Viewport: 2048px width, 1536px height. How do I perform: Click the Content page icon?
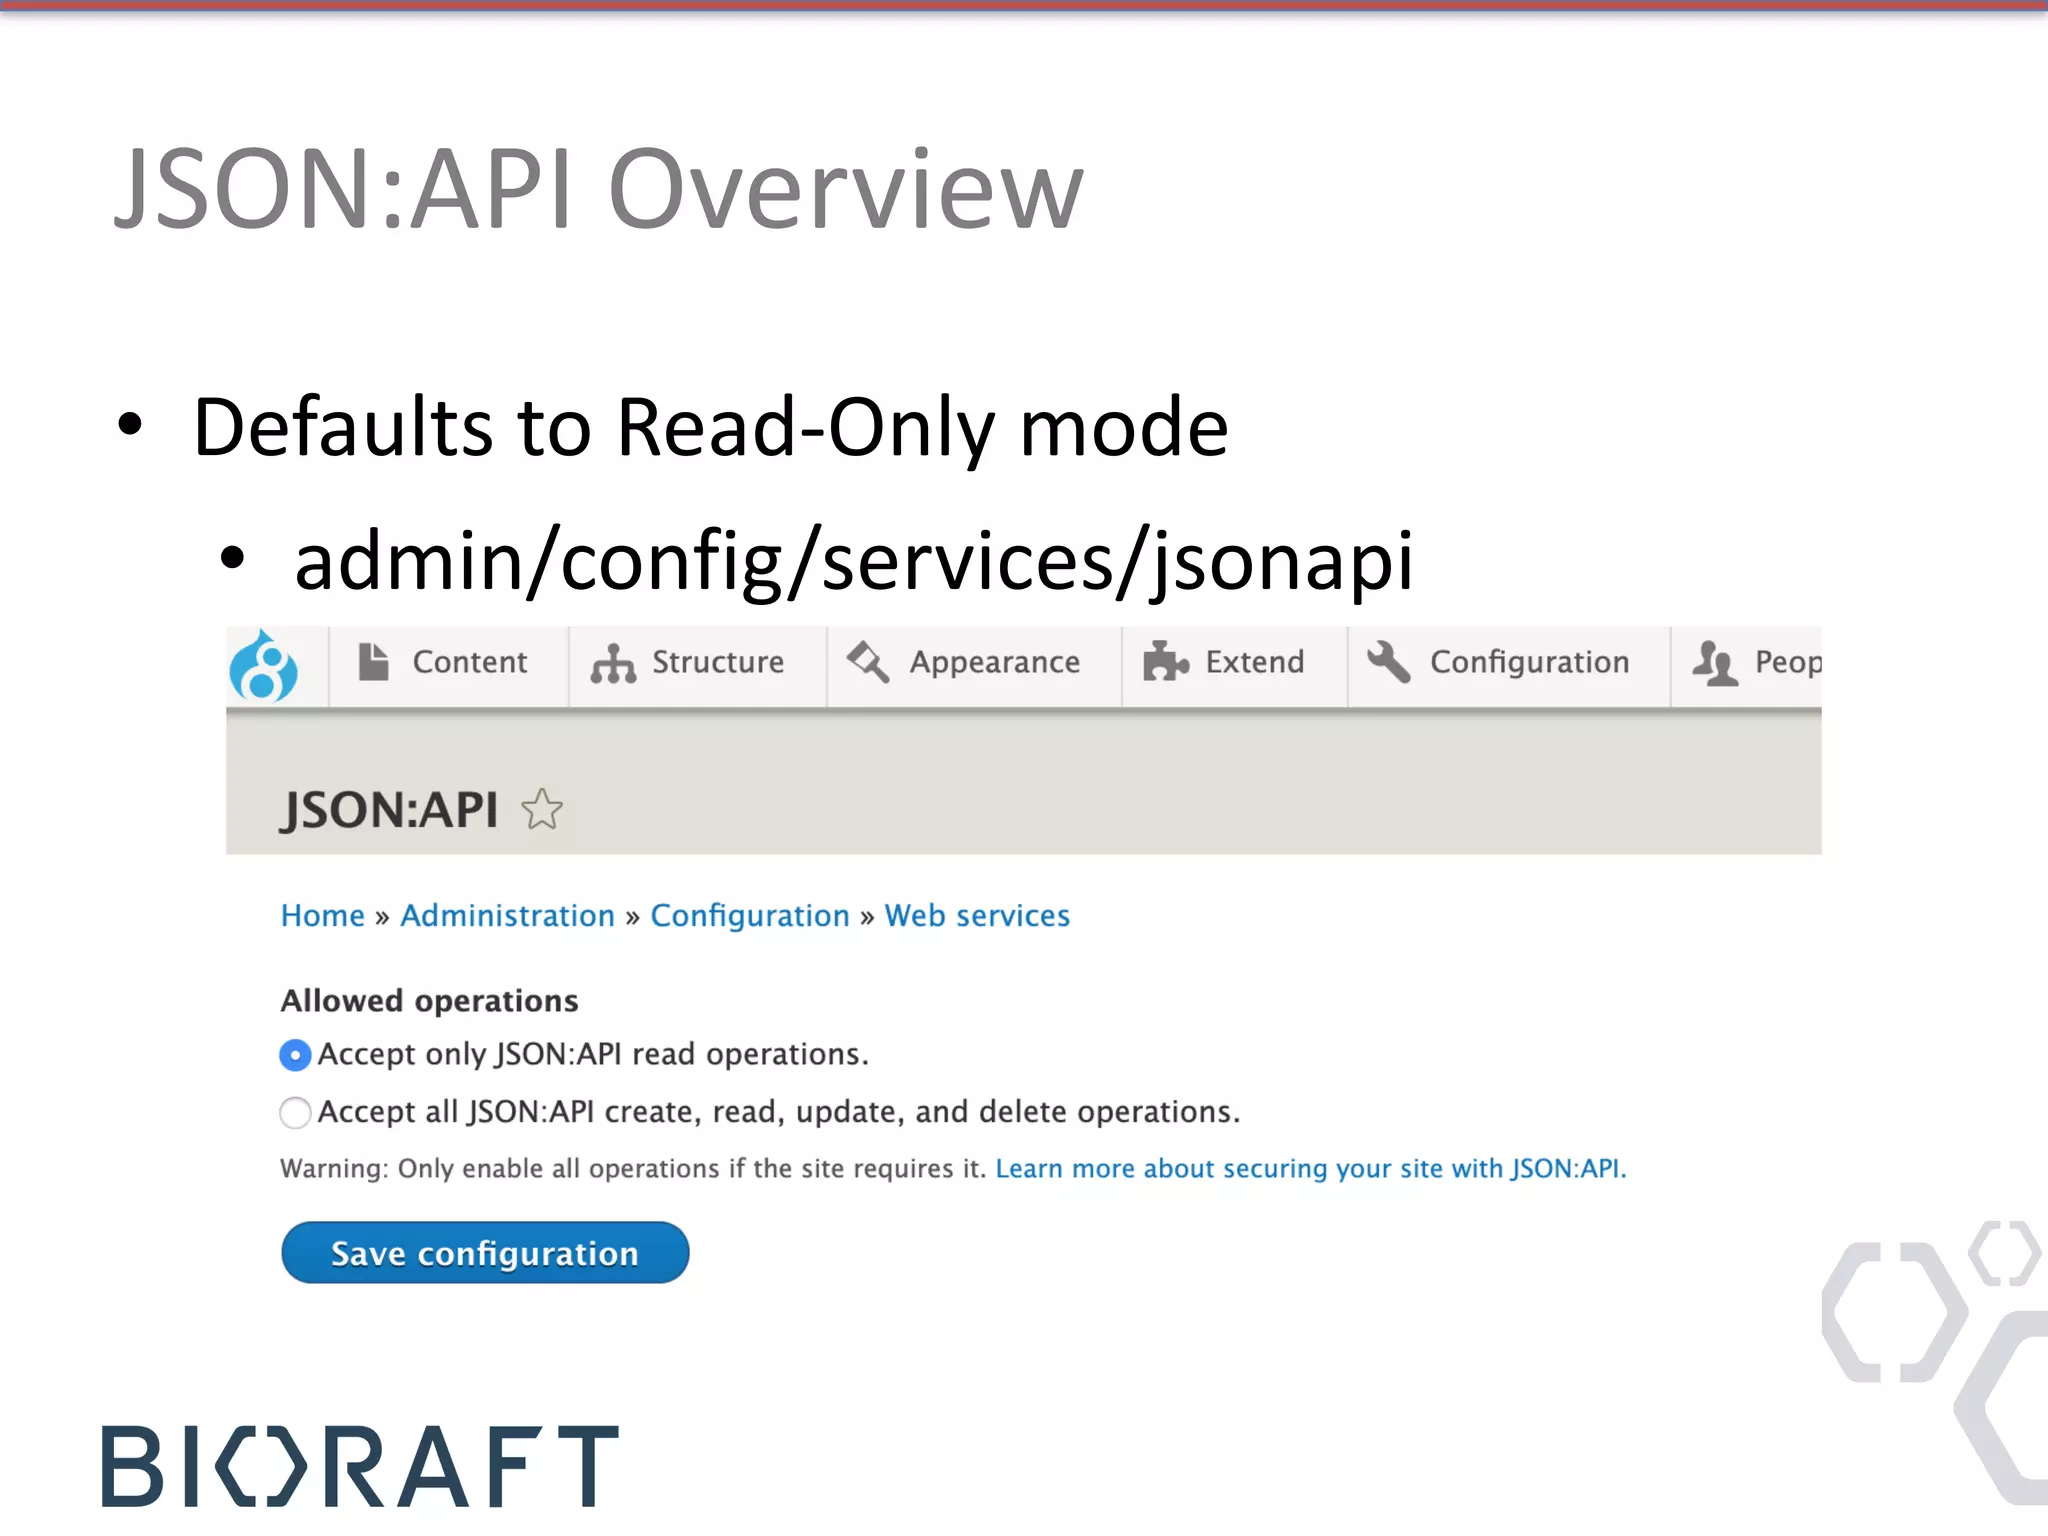coord(374,662)
